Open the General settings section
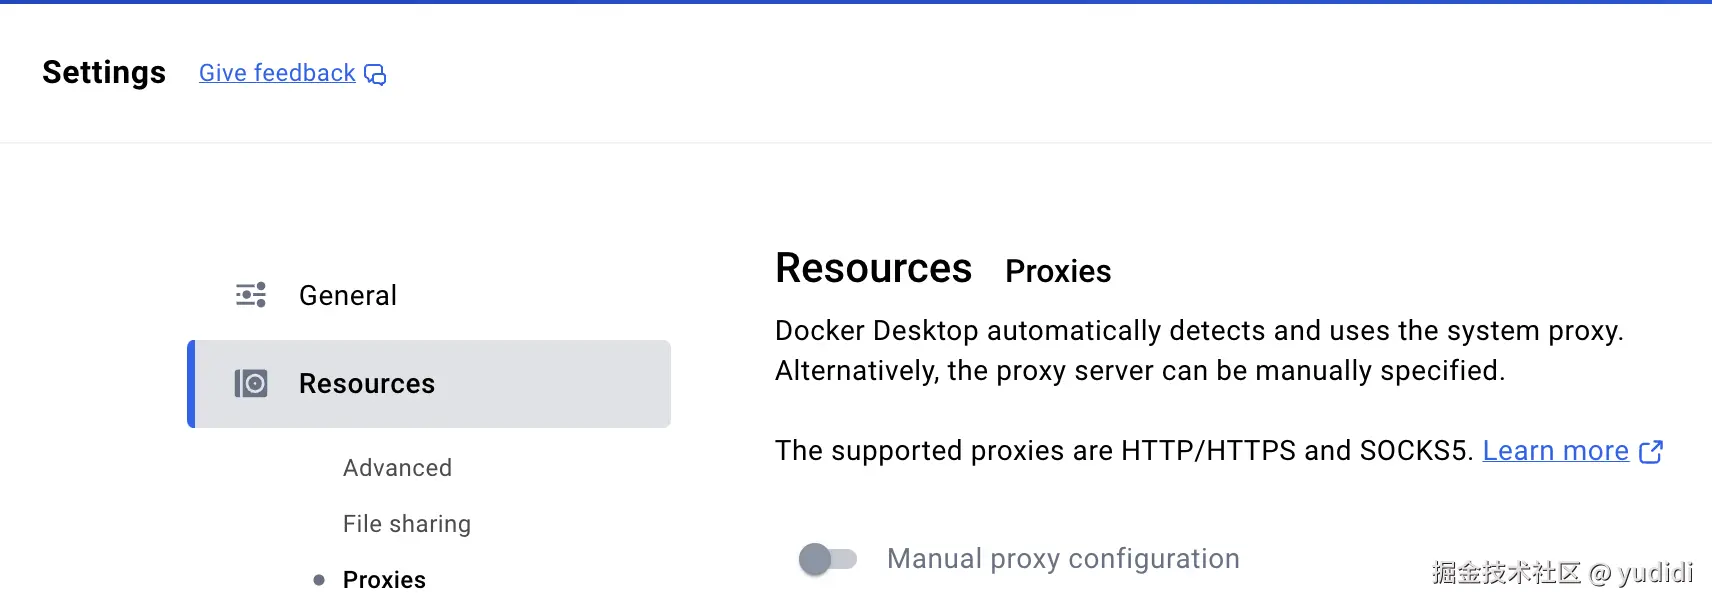This screenshot has width=1712, height=606. 347,296
